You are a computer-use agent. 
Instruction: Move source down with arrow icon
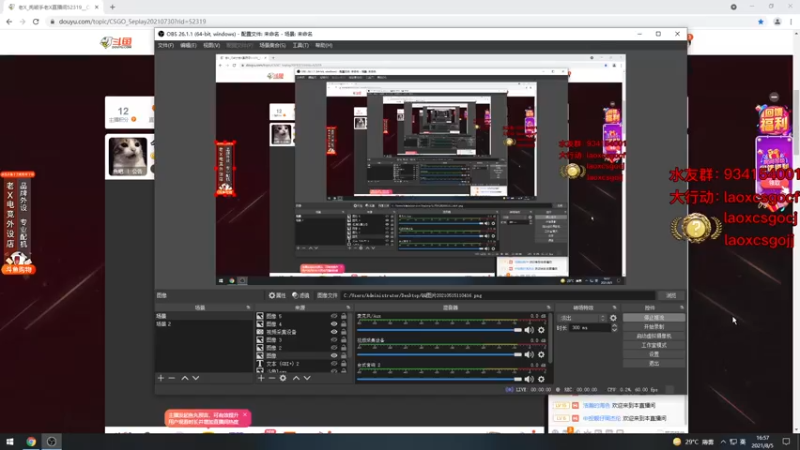click(307, 378)
